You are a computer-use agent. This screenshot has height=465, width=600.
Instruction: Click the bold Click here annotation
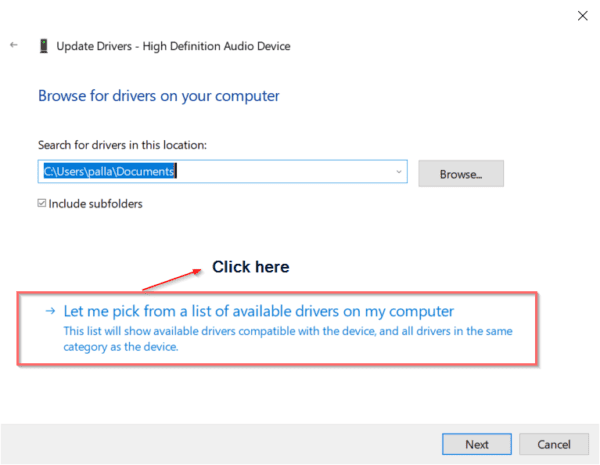(x=250, y=267)
